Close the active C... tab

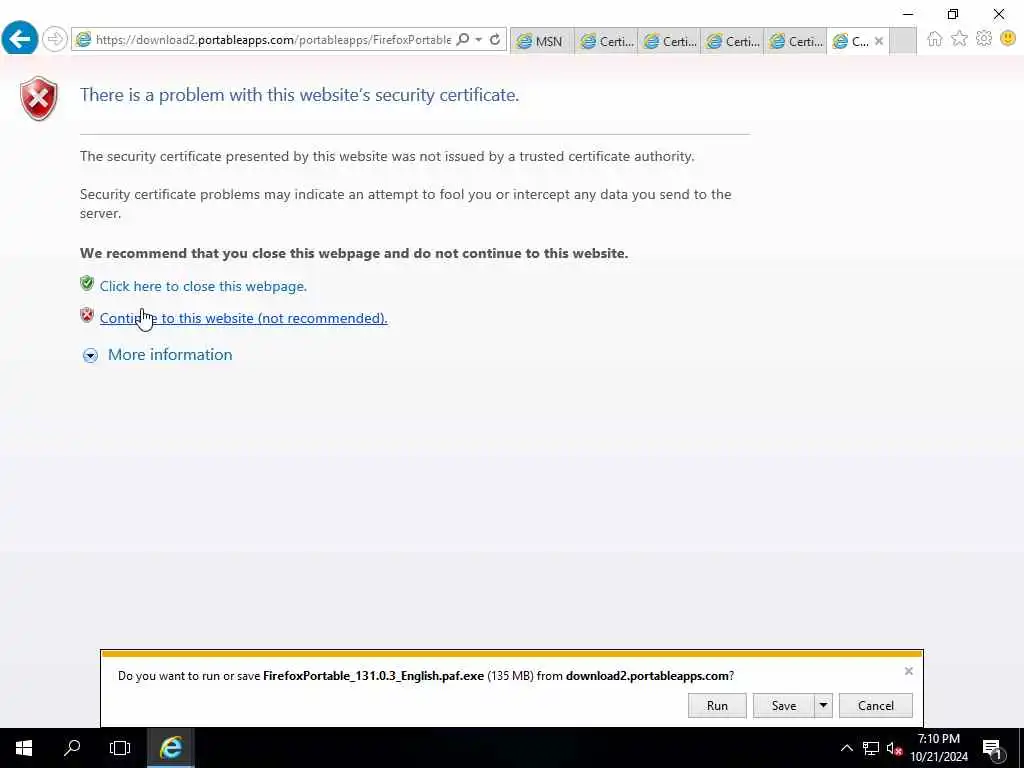coord(879,41)
